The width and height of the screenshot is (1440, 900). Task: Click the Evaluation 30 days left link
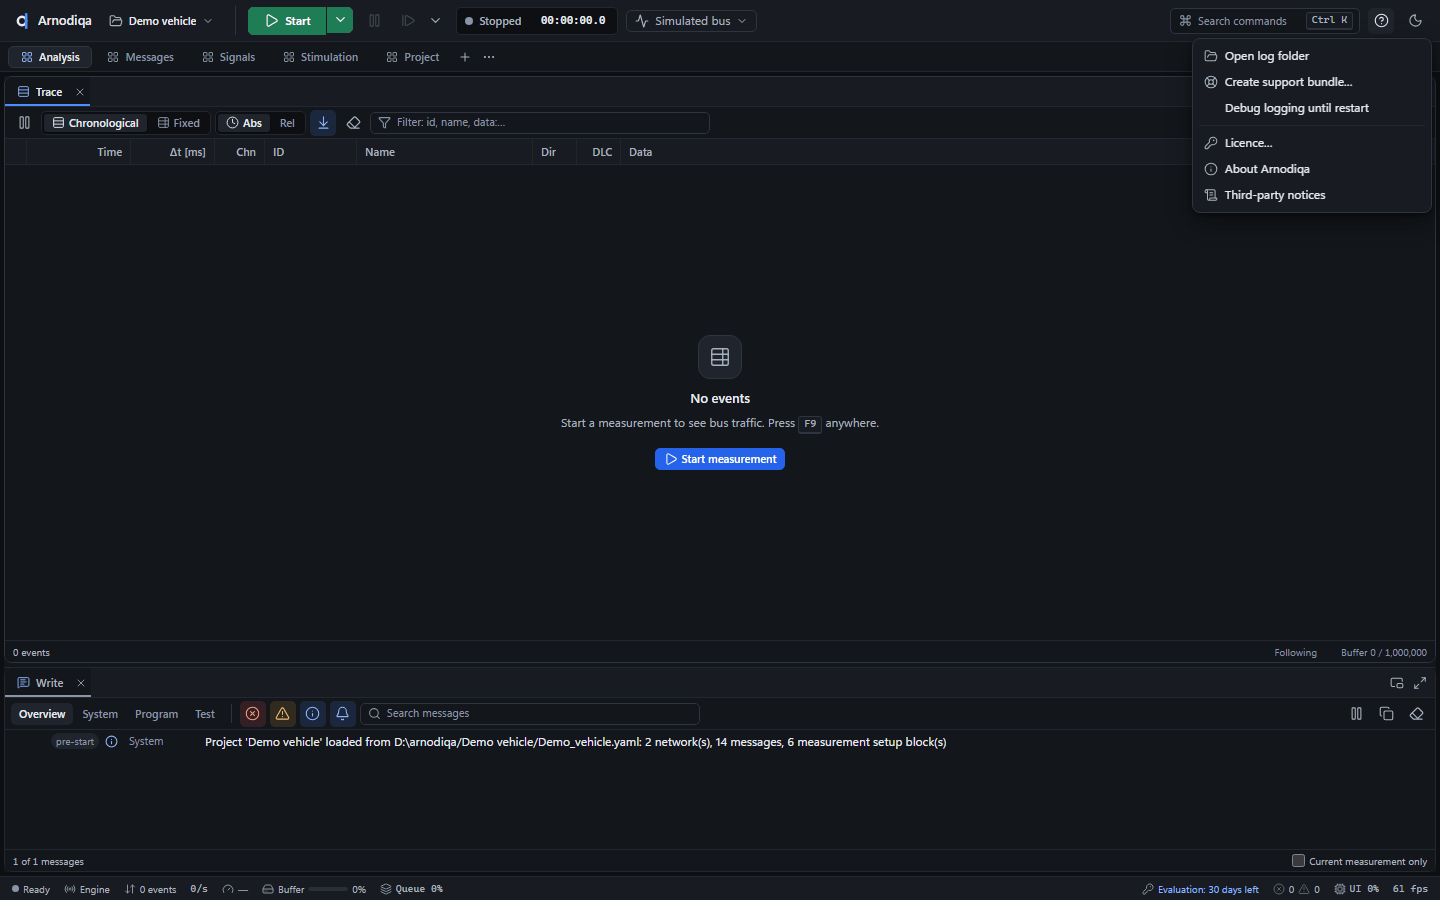click(1200, 889)
